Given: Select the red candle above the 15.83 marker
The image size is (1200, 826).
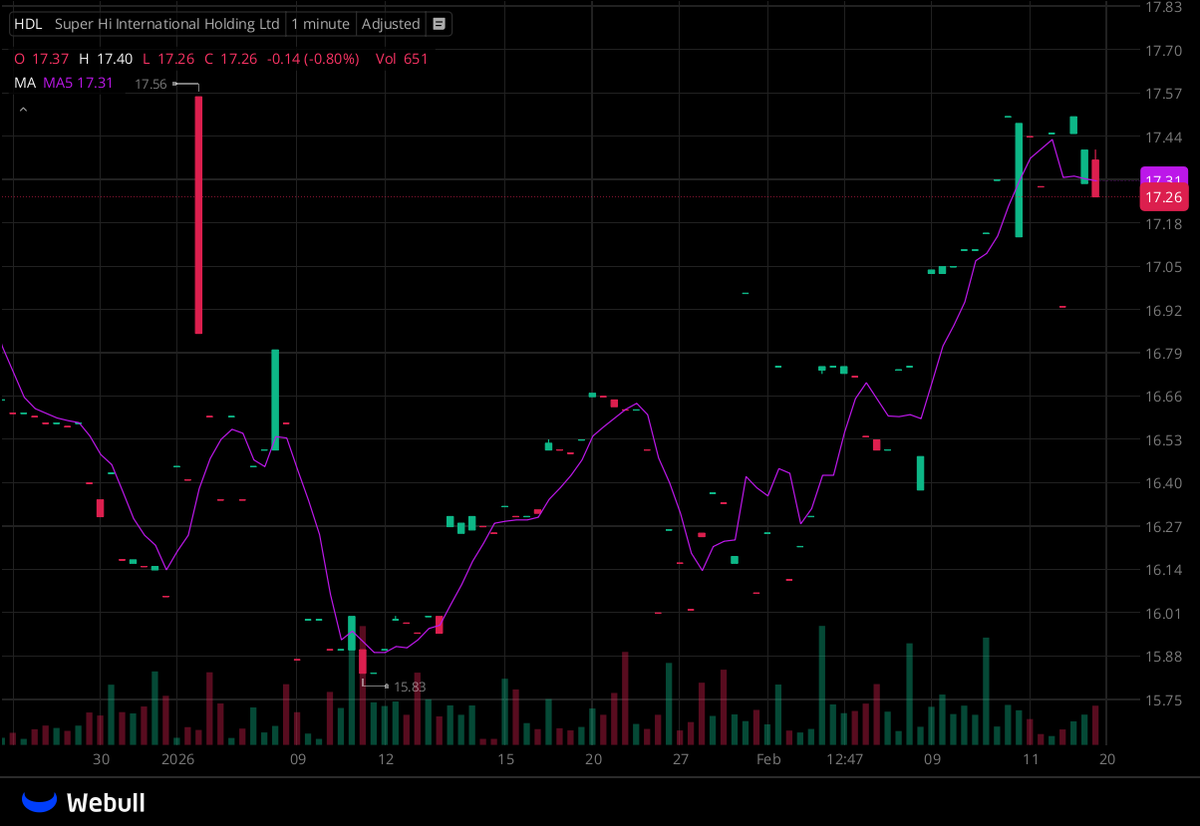Looking at the screenshot, I should [363, 661].
